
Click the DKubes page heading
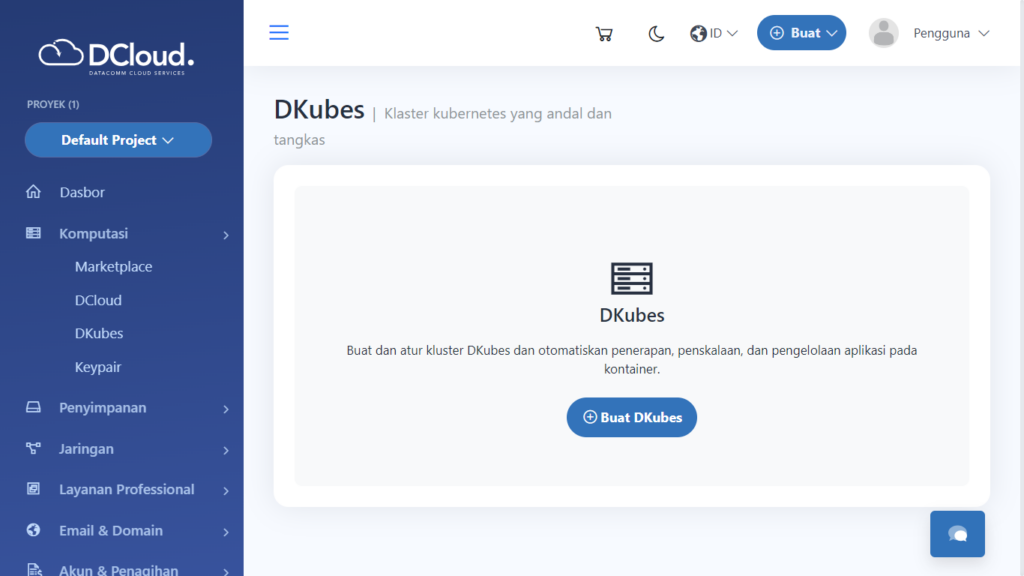point(319,110)
